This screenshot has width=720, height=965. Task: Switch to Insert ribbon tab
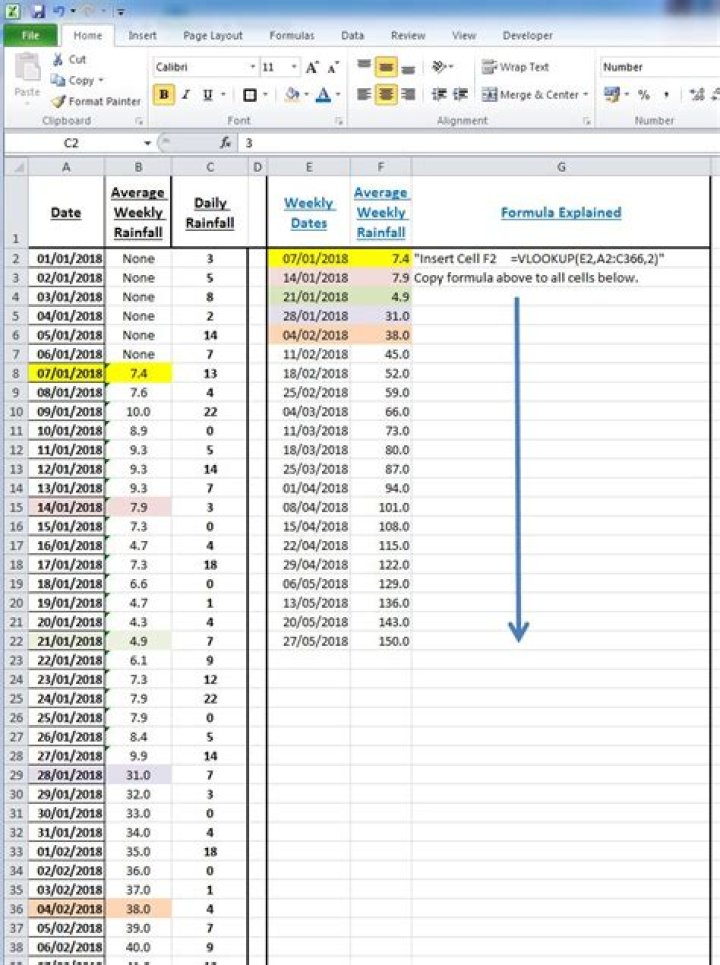(x=142, y=36)
